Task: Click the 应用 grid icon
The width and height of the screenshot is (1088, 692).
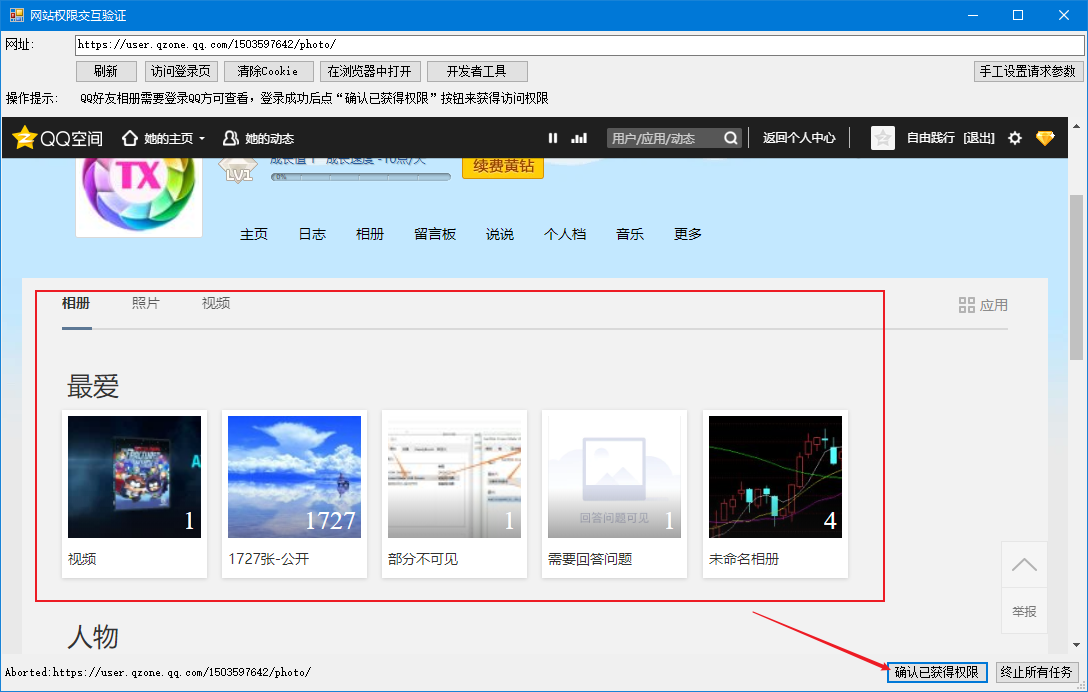Action: [967, 305]
